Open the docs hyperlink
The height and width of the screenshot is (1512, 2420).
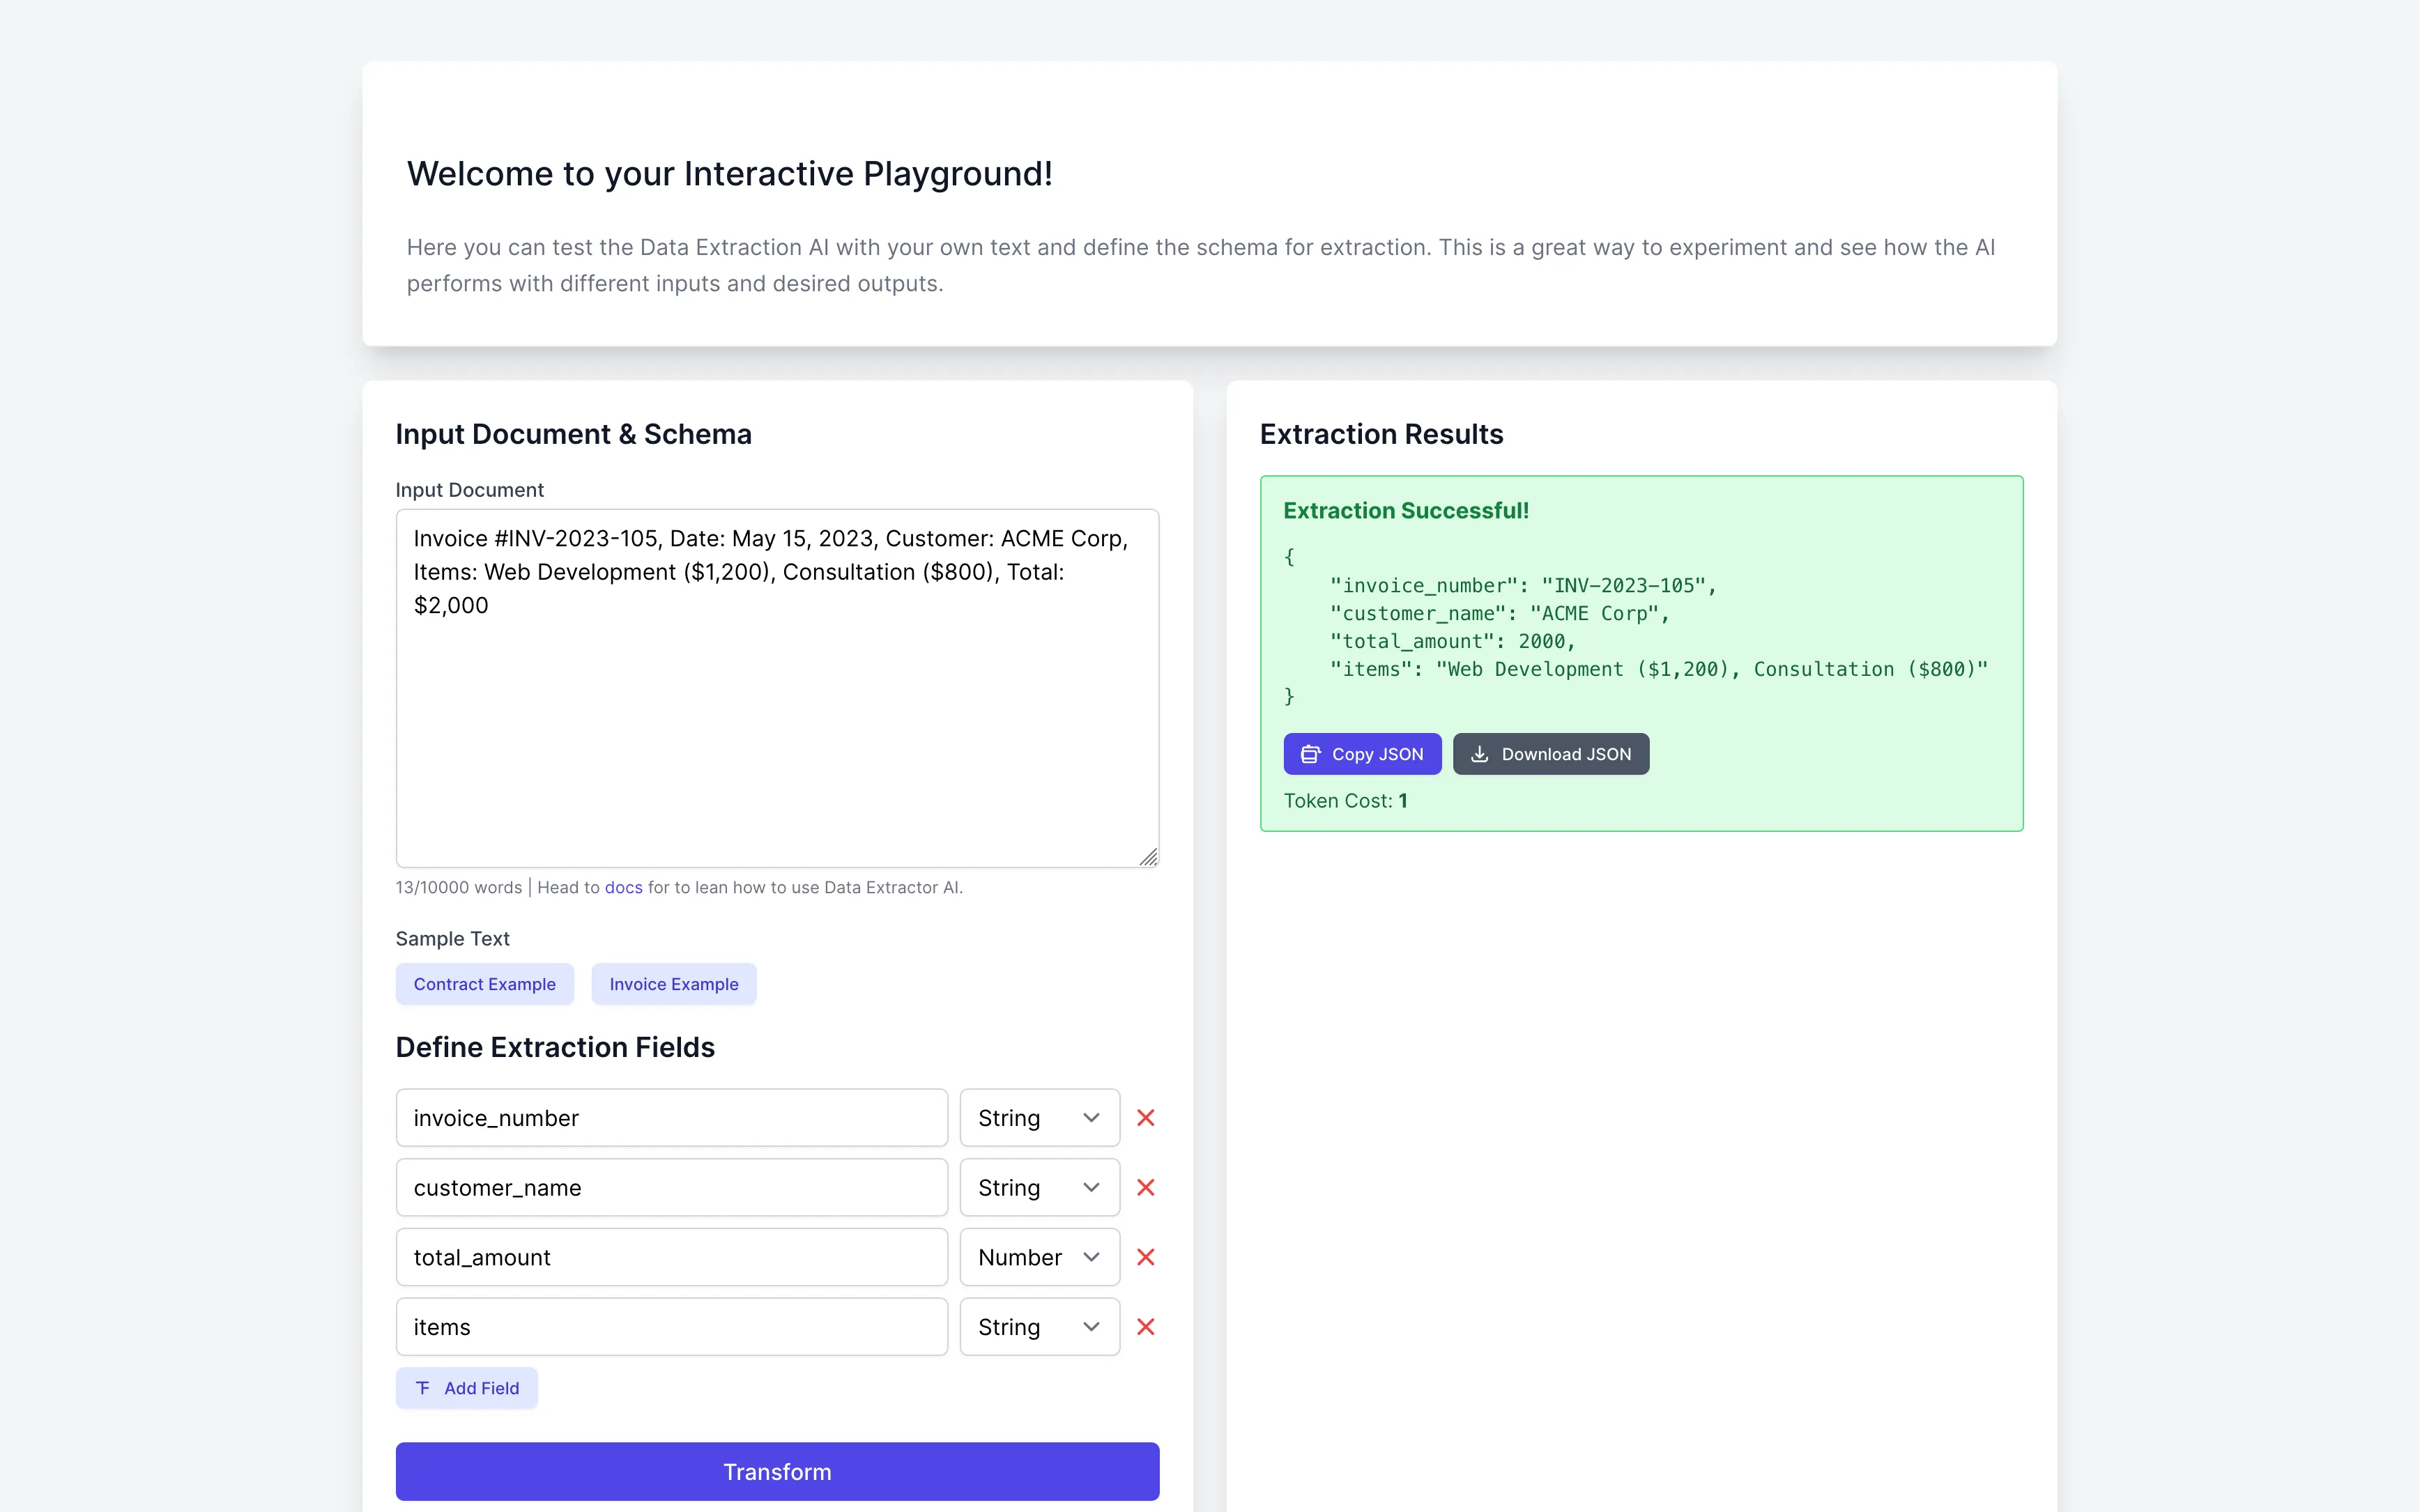coord(623,887)
